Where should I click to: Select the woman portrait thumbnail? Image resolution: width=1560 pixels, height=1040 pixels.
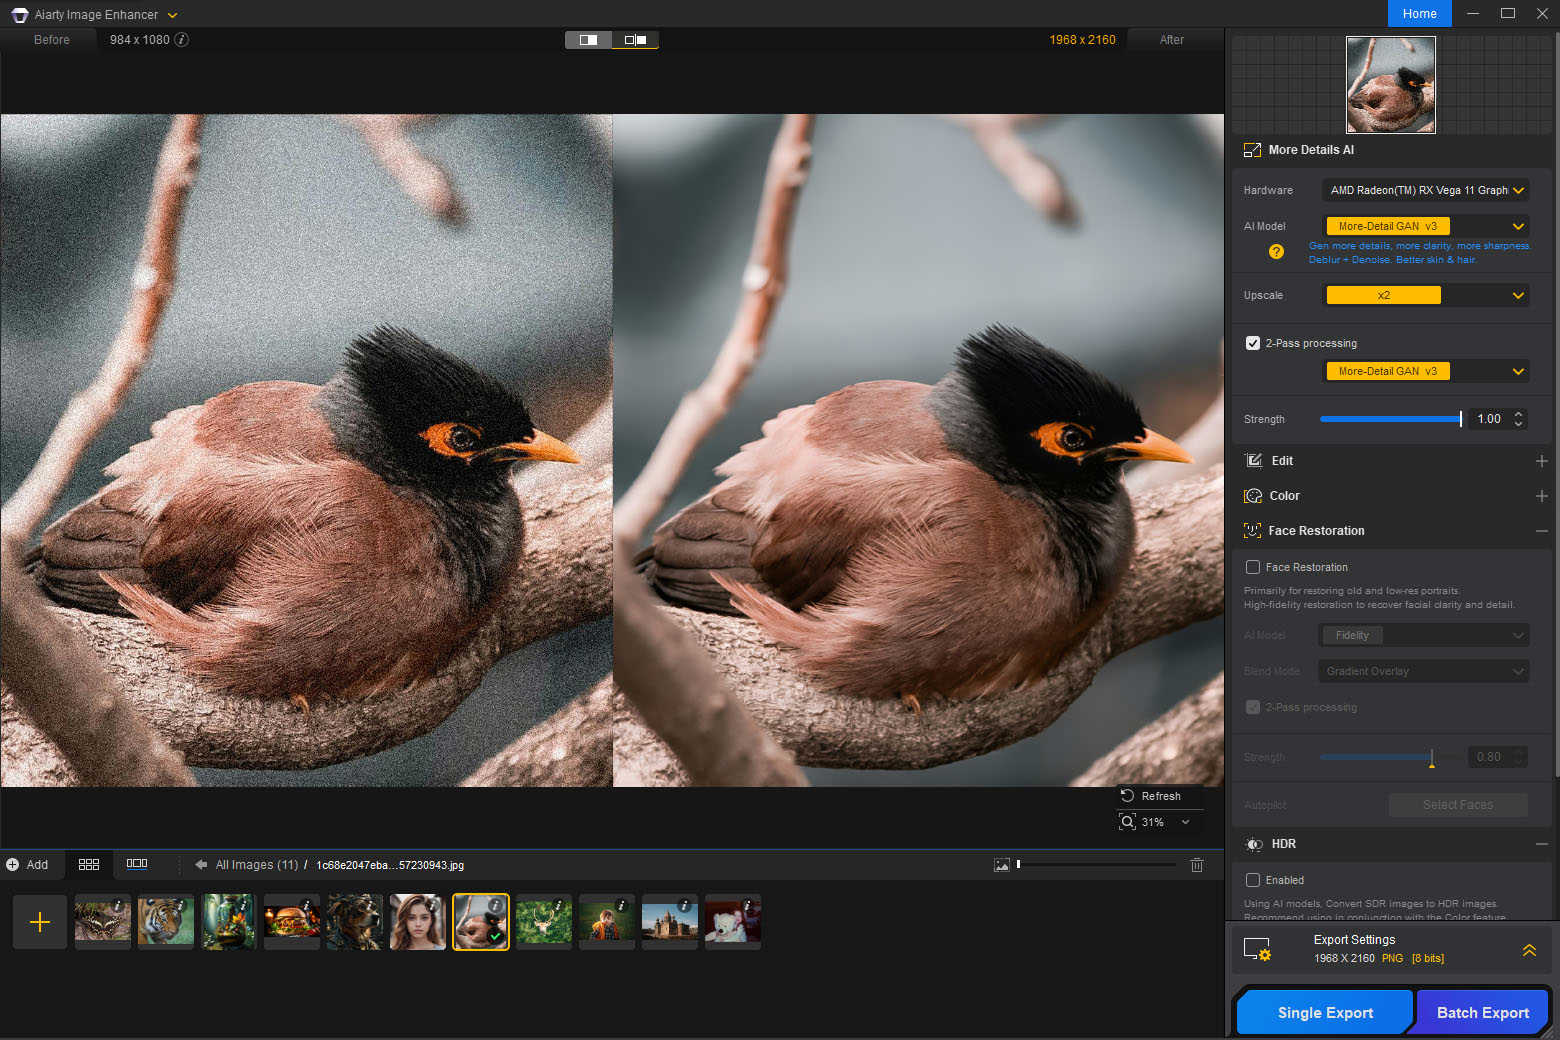coord(418,922)
